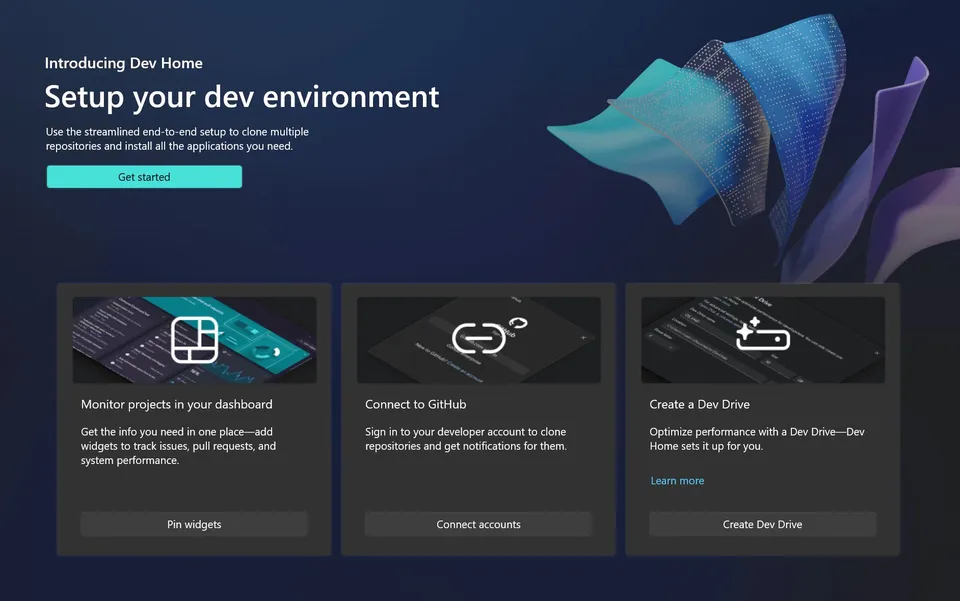Click the Setup your dev environment title
Image resolution: width=960 pixels, height=601 pixels.
[x=241, y=96]
